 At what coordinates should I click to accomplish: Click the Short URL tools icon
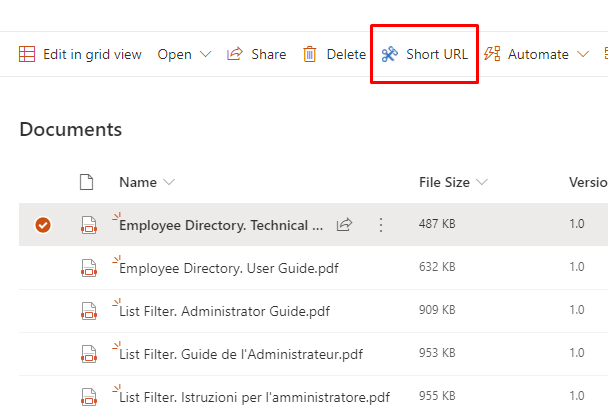tap(389, 54)
